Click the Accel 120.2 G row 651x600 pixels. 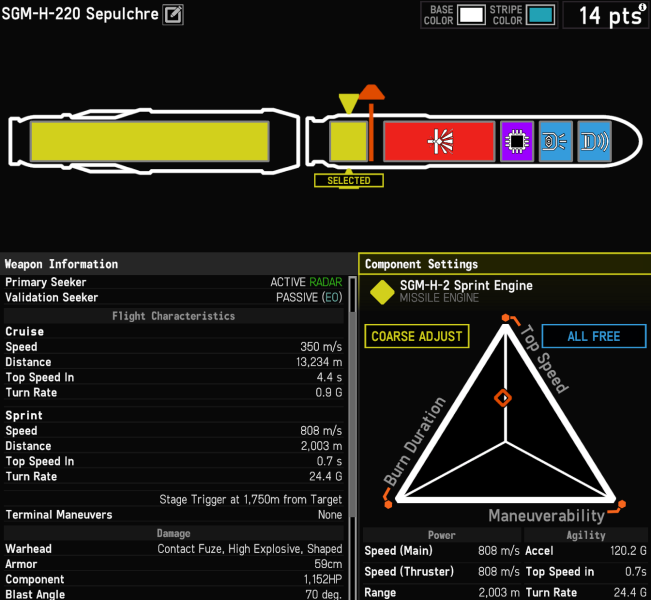point(586,551)
